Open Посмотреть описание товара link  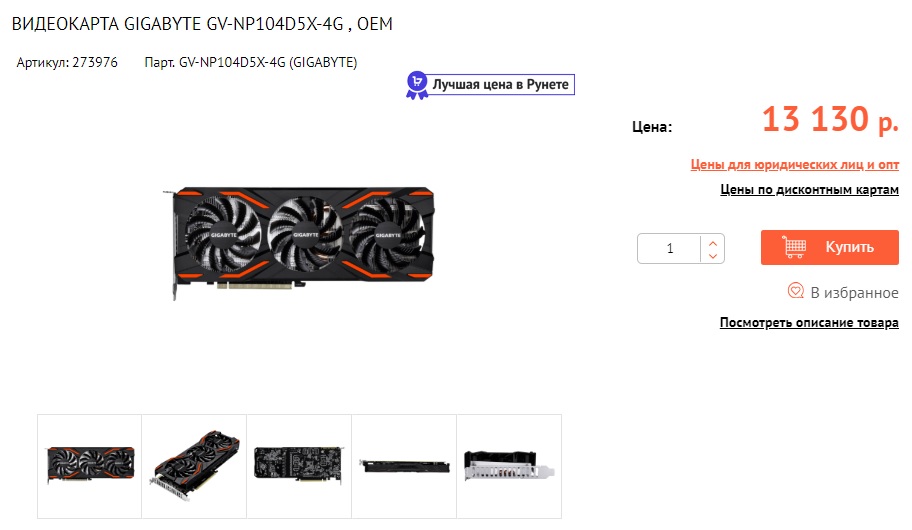(x=809, y=322)
